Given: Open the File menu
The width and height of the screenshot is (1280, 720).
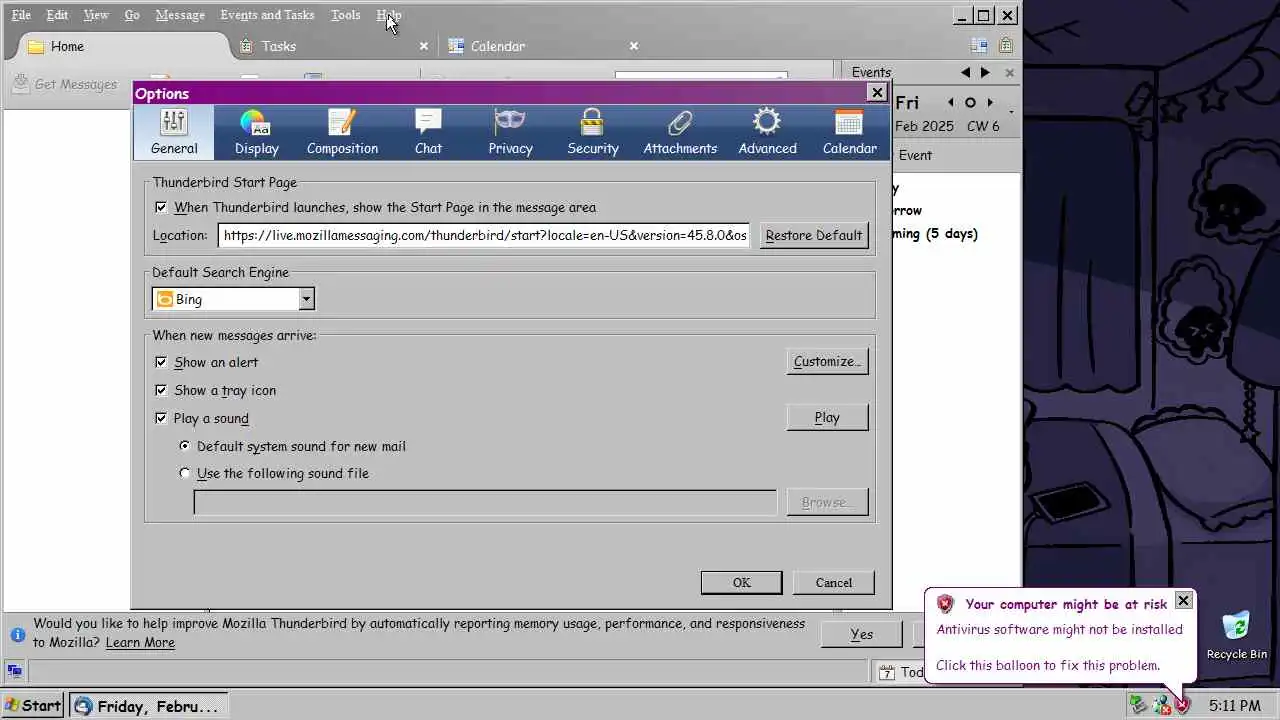Looking at the screenshot, I should click(x=21, y=15).
